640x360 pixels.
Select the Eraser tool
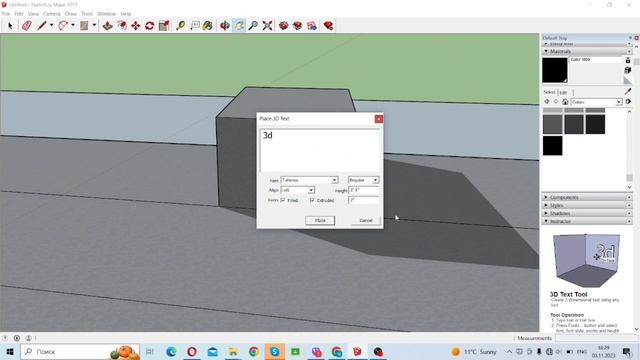click(27, 26)
